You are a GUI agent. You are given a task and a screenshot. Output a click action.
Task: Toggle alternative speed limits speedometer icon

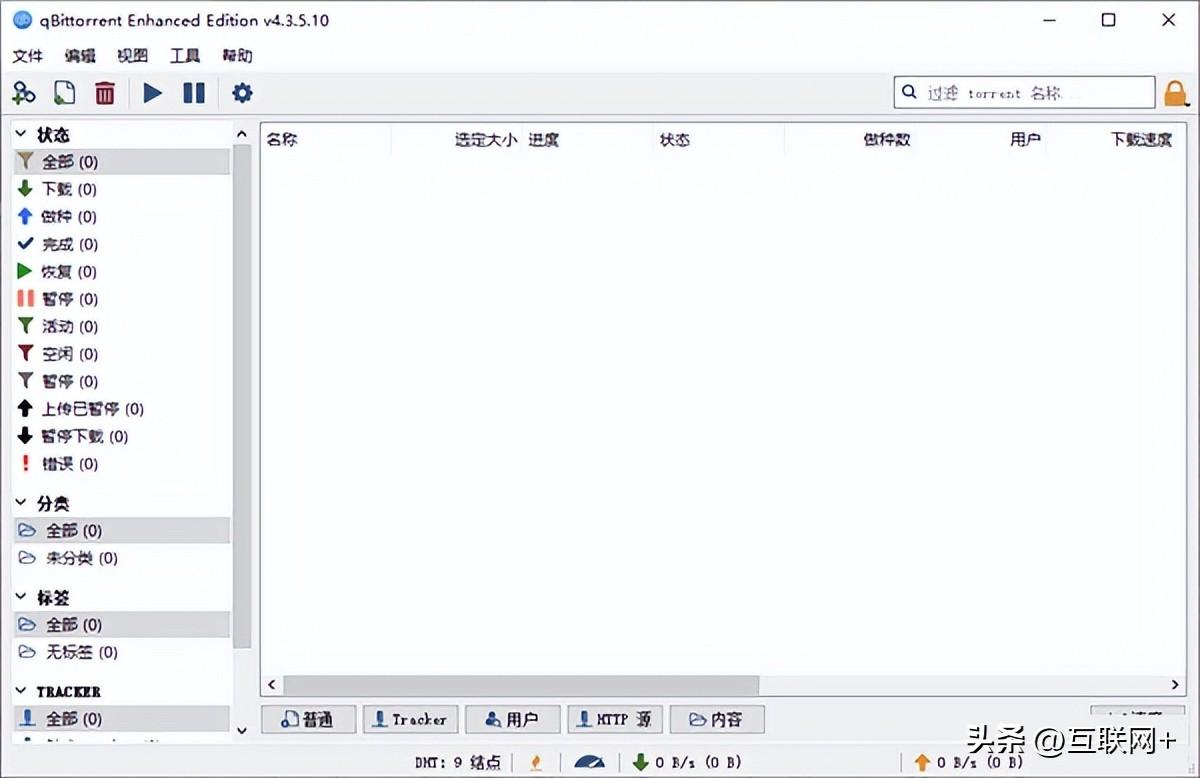point(589,763)
